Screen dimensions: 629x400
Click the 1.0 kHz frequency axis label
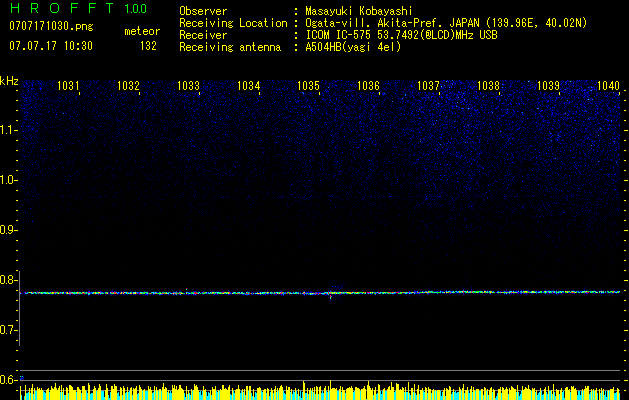click(8, 180)
